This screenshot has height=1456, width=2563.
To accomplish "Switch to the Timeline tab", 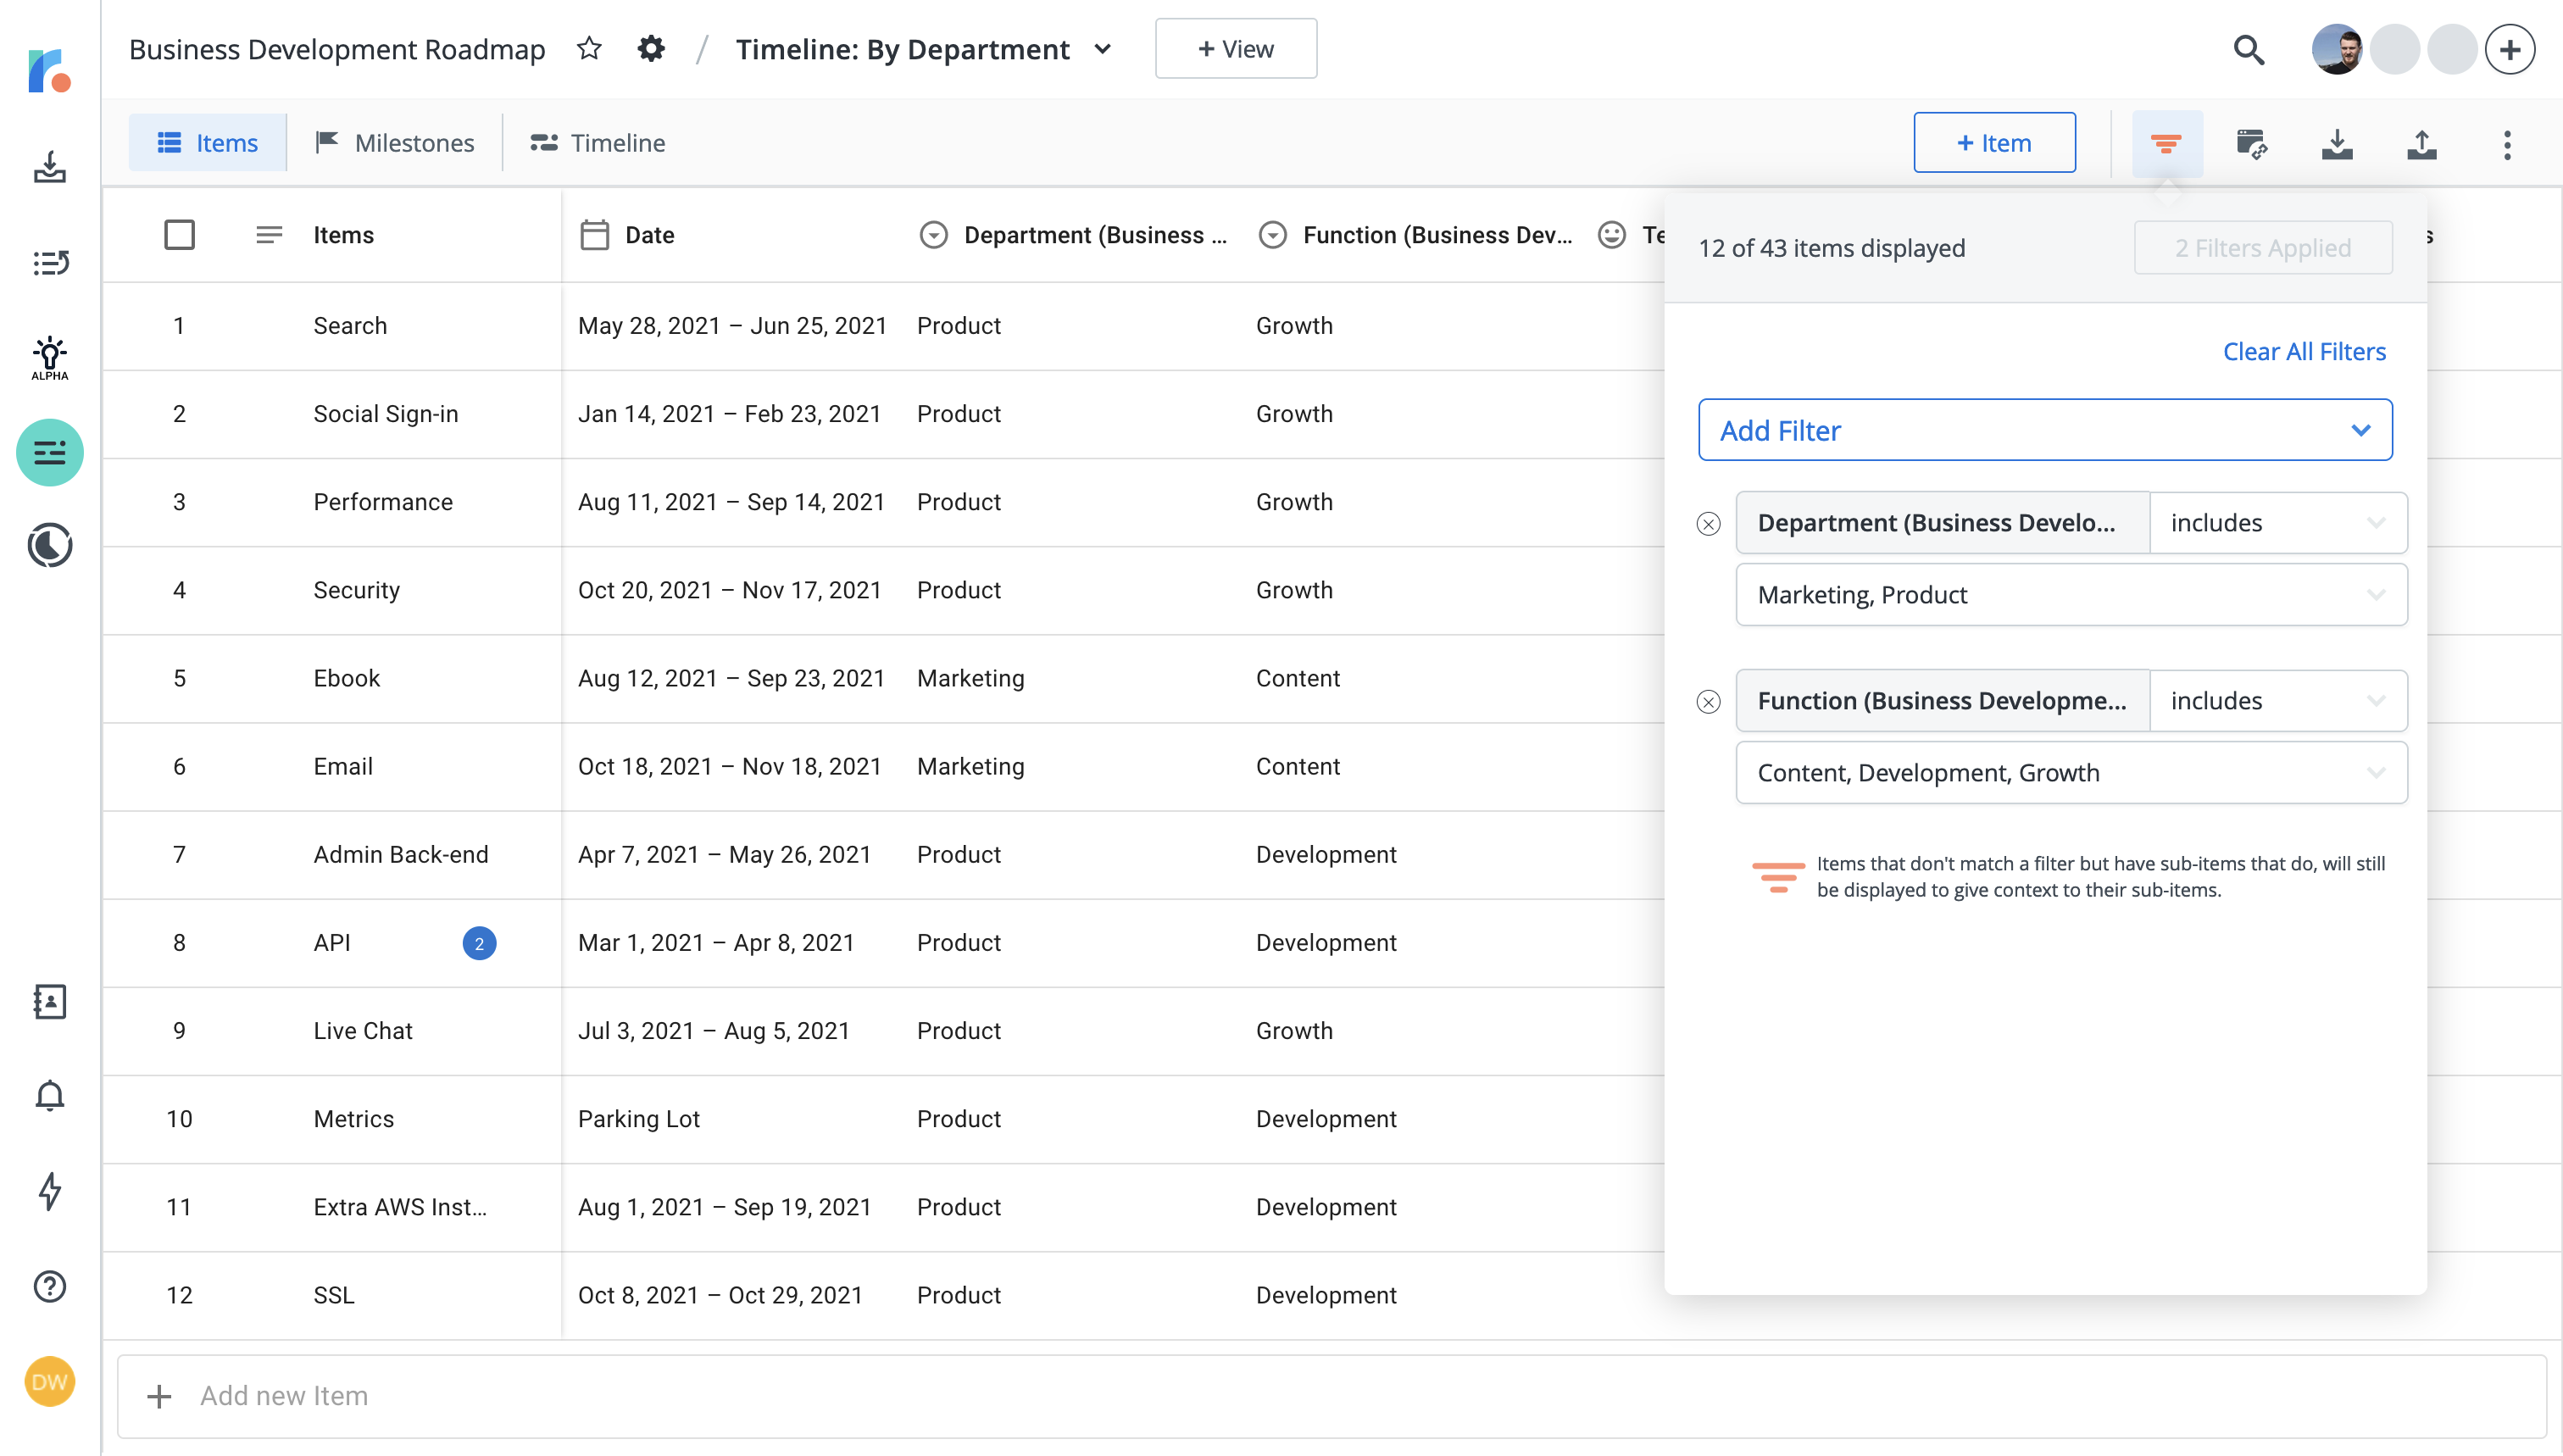I will [x=598, y=143].
